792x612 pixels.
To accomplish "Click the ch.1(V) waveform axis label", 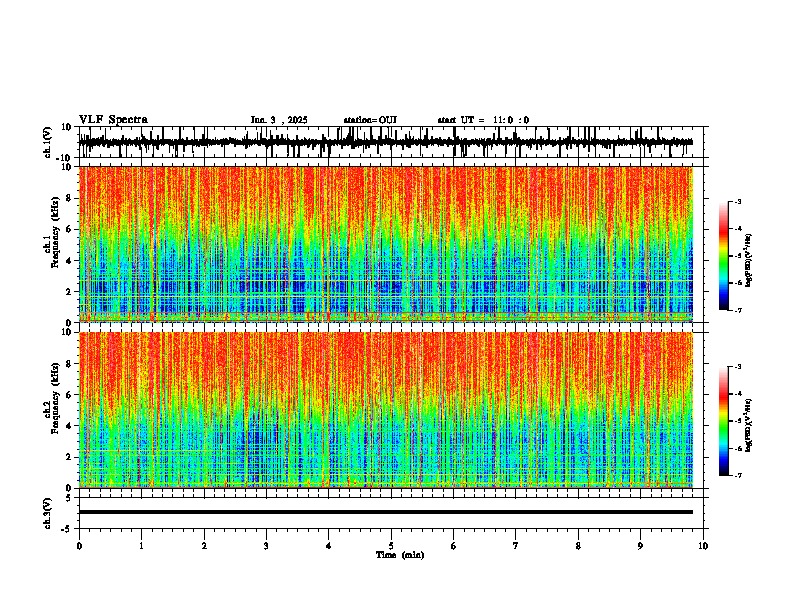I will pyautogui.click(x=49, y=142).
